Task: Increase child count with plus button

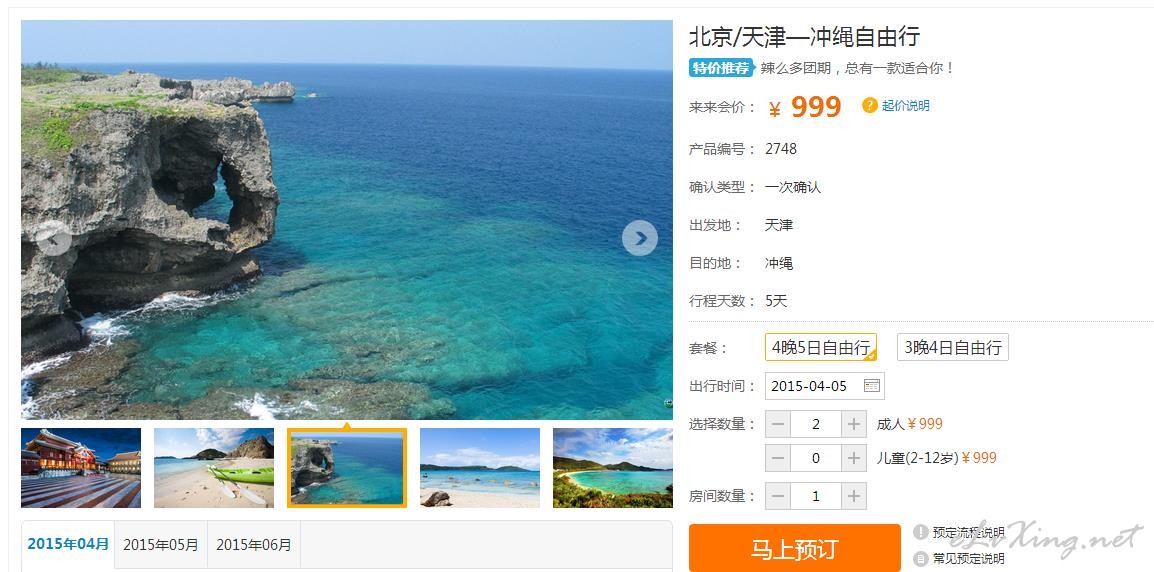Action: [x=854, y=459]
